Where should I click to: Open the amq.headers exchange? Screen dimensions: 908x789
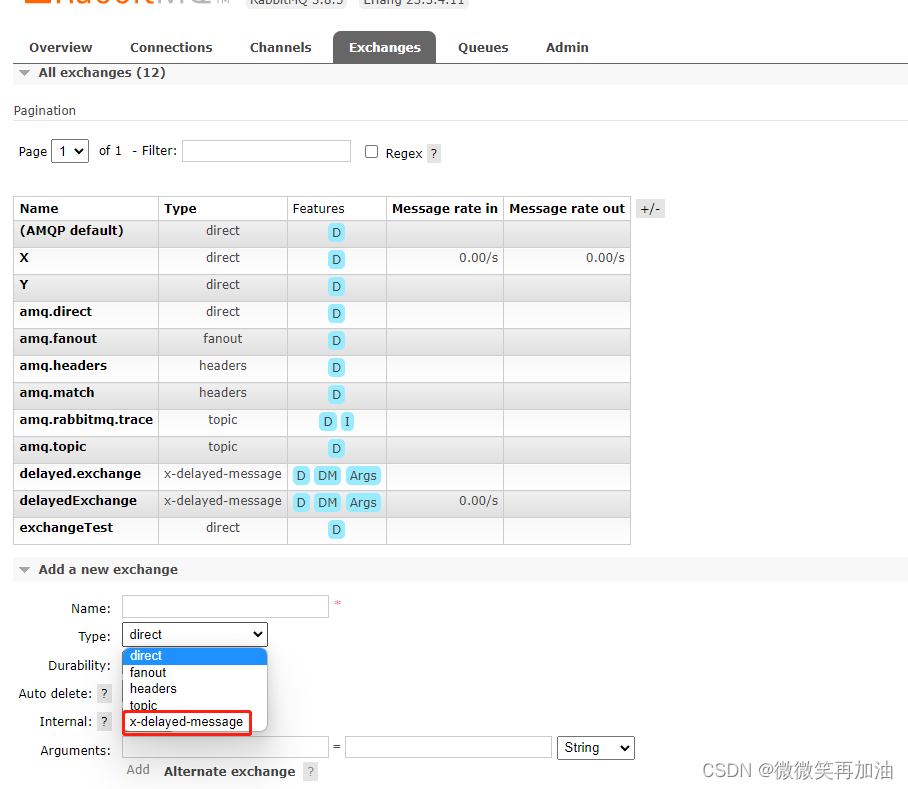[63, 366]
